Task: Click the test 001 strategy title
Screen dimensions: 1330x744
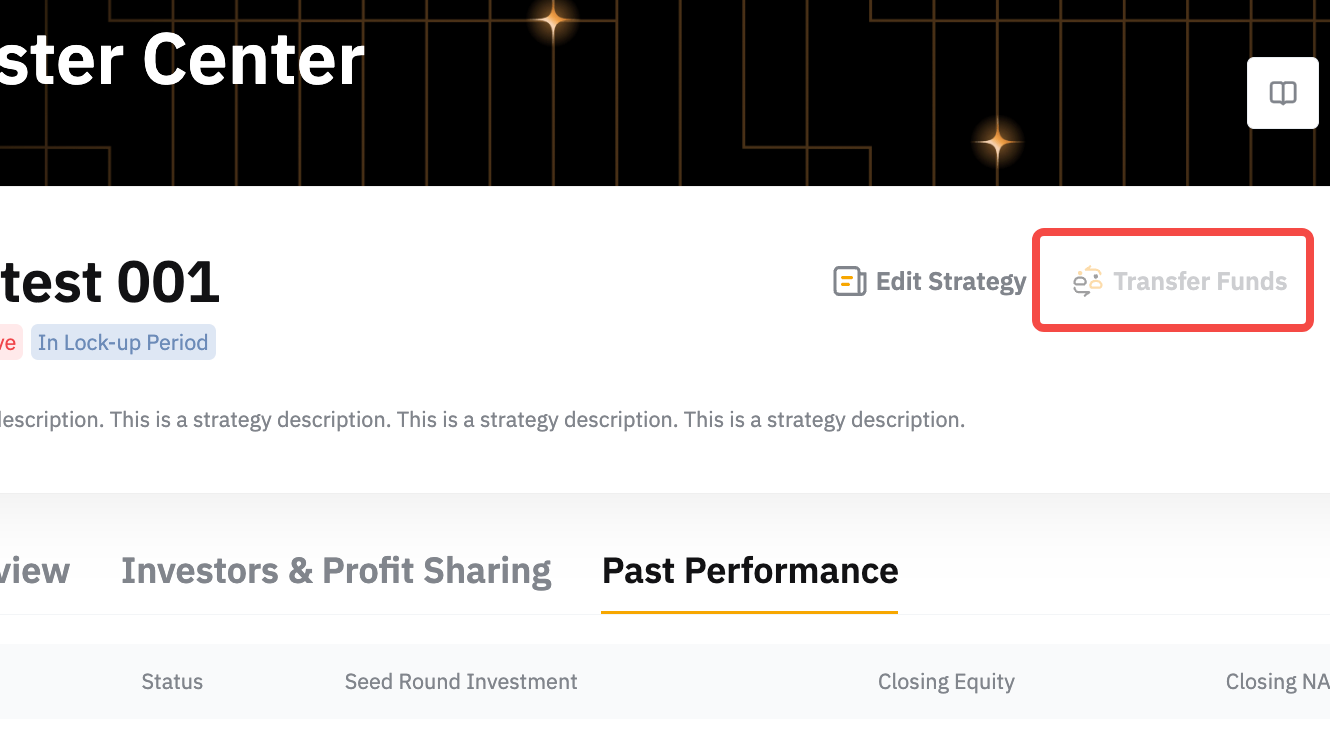Action: pos(110,282)
